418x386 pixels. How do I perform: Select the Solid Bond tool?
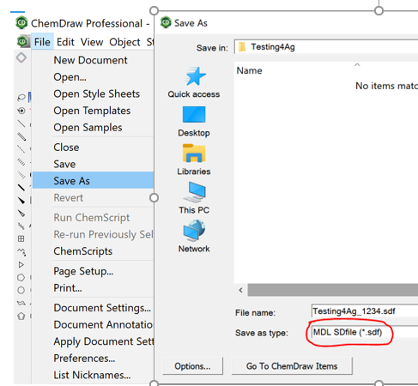(21, 124)
